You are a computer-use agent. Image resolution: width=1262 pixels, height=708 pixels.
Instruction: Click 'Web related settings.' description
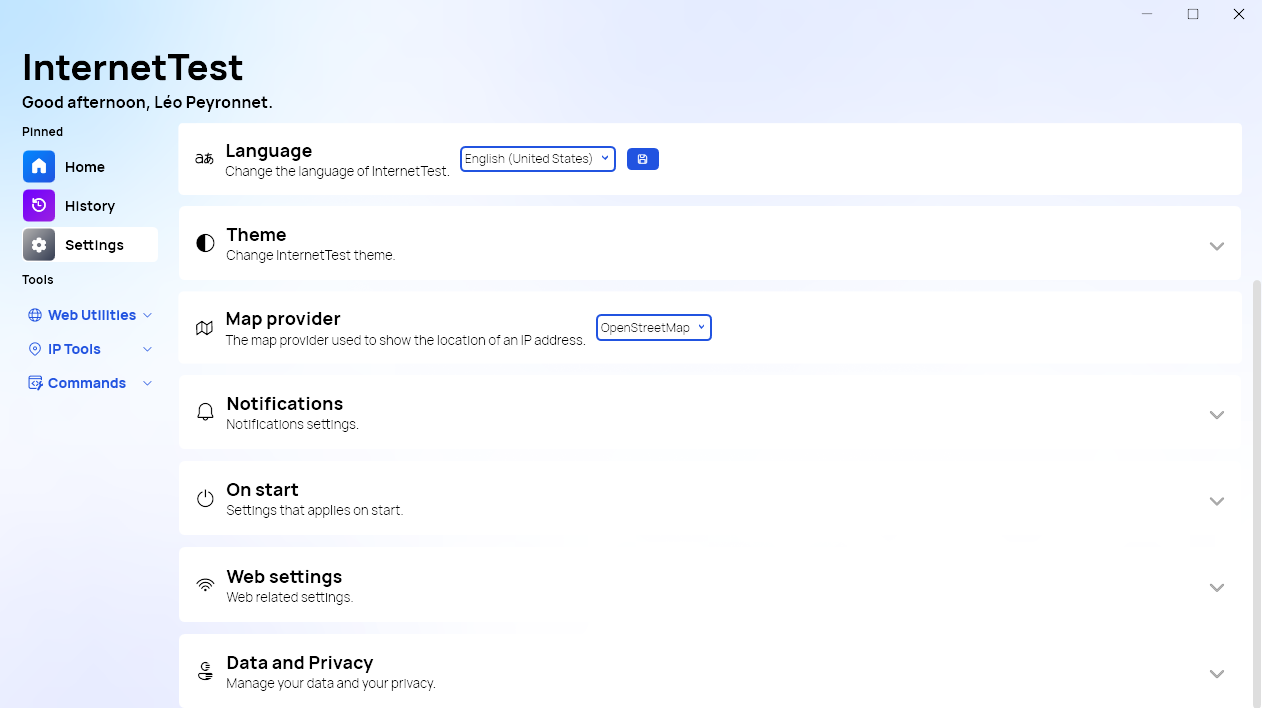click(290, 597)
